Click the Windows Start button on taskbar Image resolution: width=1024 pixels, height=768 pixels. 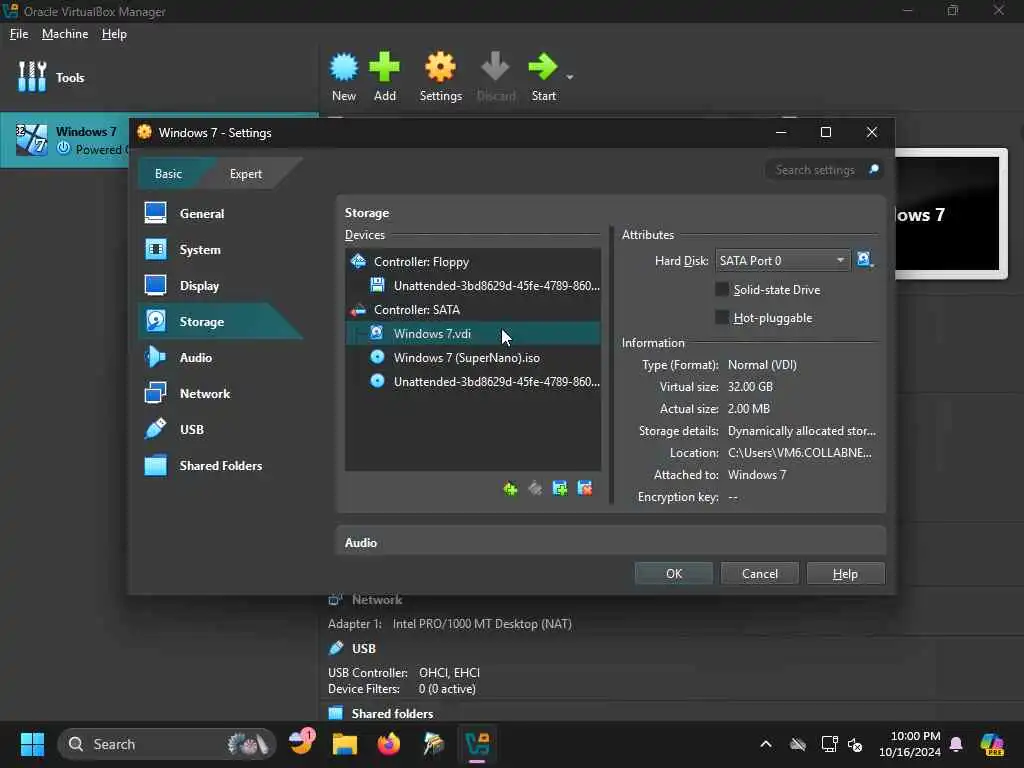(x=32, y=744)
